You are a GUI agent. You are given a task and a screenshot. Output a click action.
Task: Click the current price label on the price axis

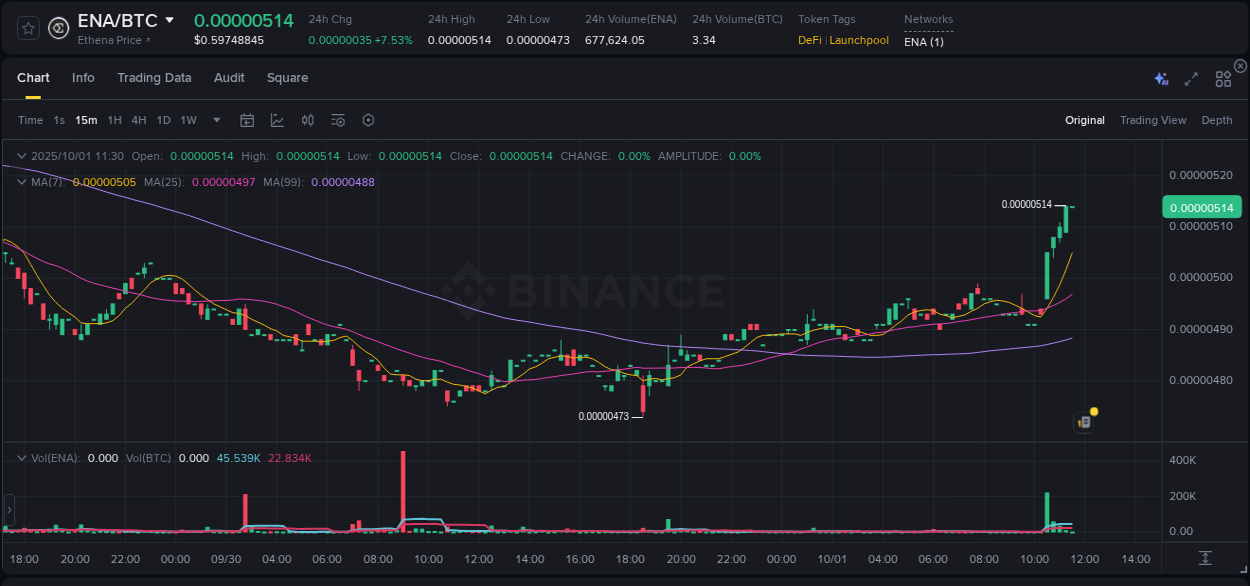[x=1201, y=206]
